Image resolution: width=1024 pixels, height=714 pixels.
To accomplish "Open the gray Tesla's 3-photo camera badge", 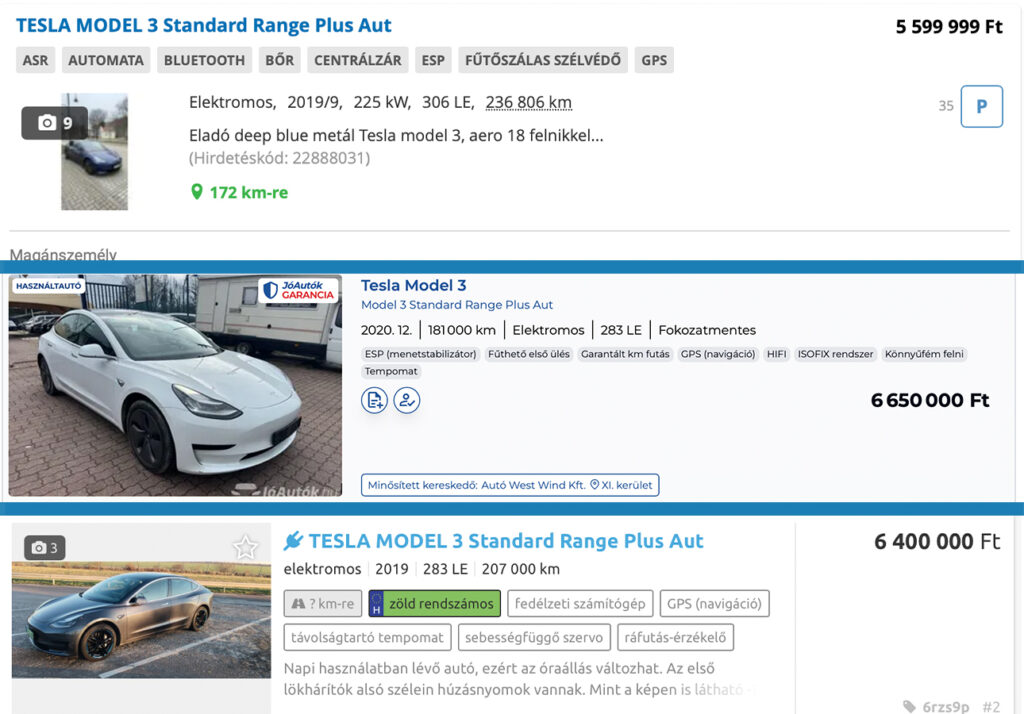I will pyautogui.click(x=44, y=548).
